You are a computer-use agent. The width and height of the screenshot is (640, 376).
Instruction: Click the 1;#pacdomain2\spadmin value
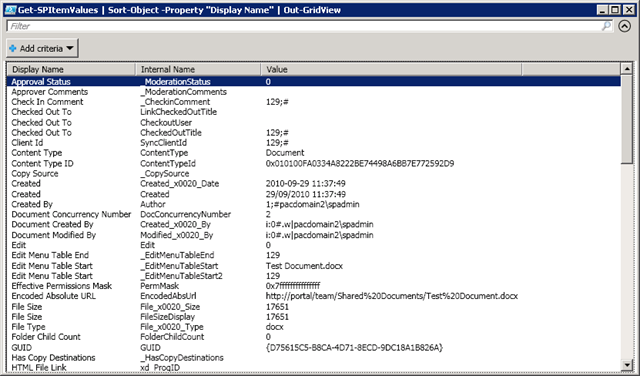click(x=312, y=204)
